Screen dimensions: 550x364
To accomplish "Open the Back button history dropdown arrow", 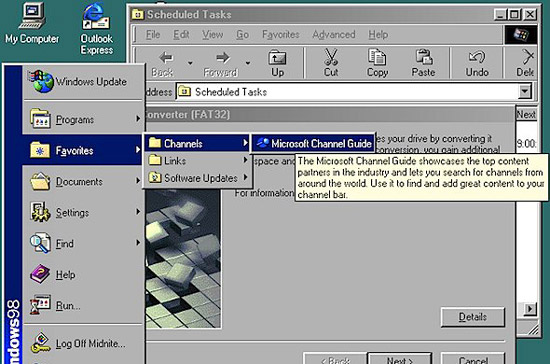I will point(190,63).
